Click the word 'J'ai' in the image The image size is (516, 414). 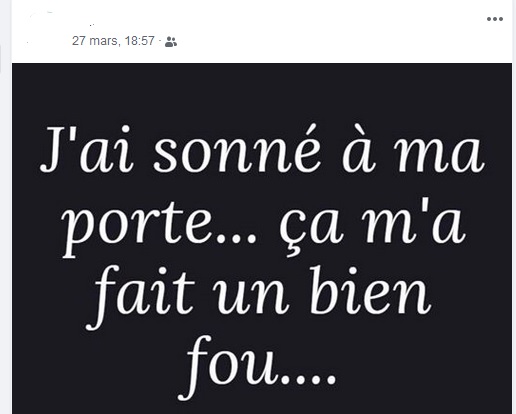pos(87,149)
